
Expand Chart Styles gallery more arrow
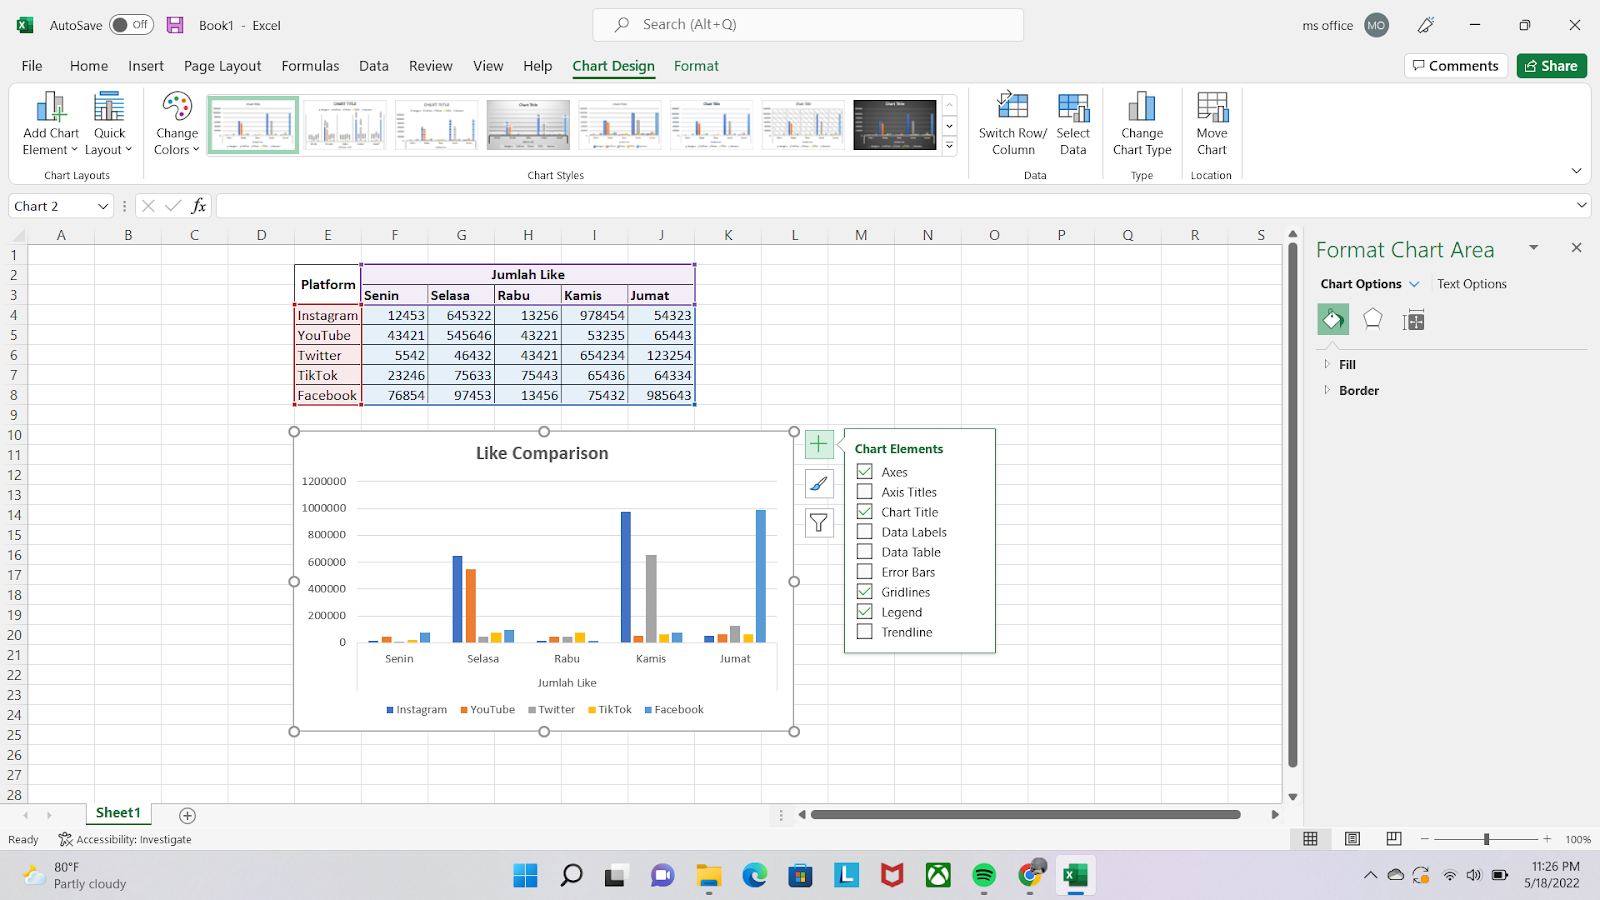click(949, 146)
